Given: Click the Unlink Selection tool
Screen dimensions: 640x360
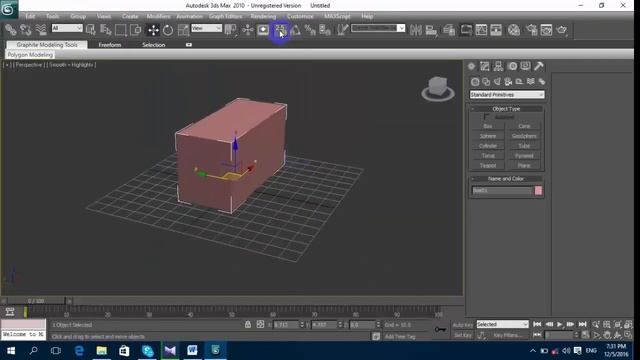Looking at the screenshot, I should click(26, 30).
